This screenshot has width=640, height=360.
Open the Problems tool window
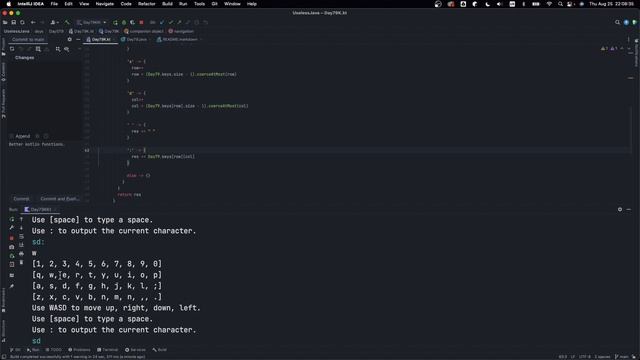click(79, 350)
